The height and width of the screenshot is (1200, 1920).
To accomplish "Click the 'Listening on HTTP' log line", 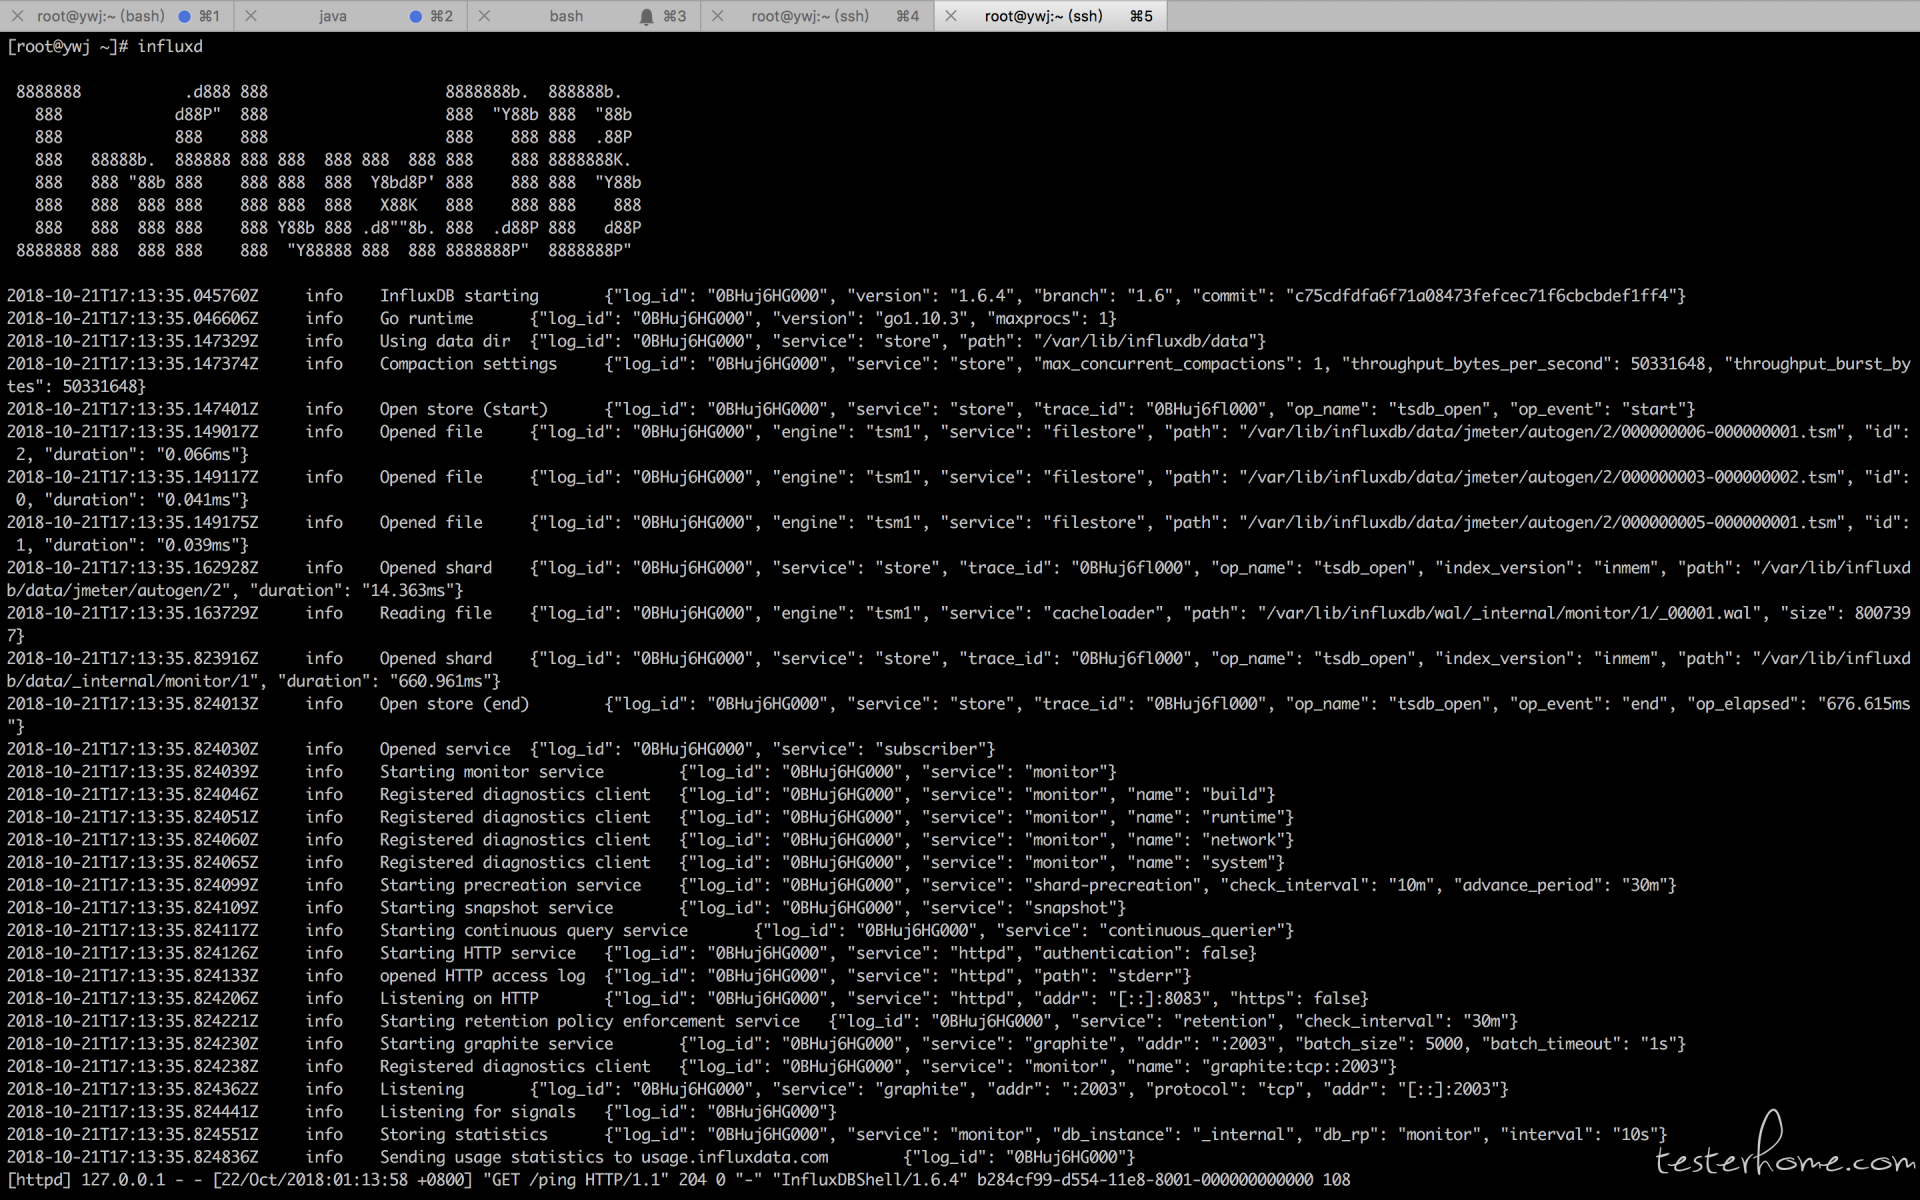I will coord(459,998).
